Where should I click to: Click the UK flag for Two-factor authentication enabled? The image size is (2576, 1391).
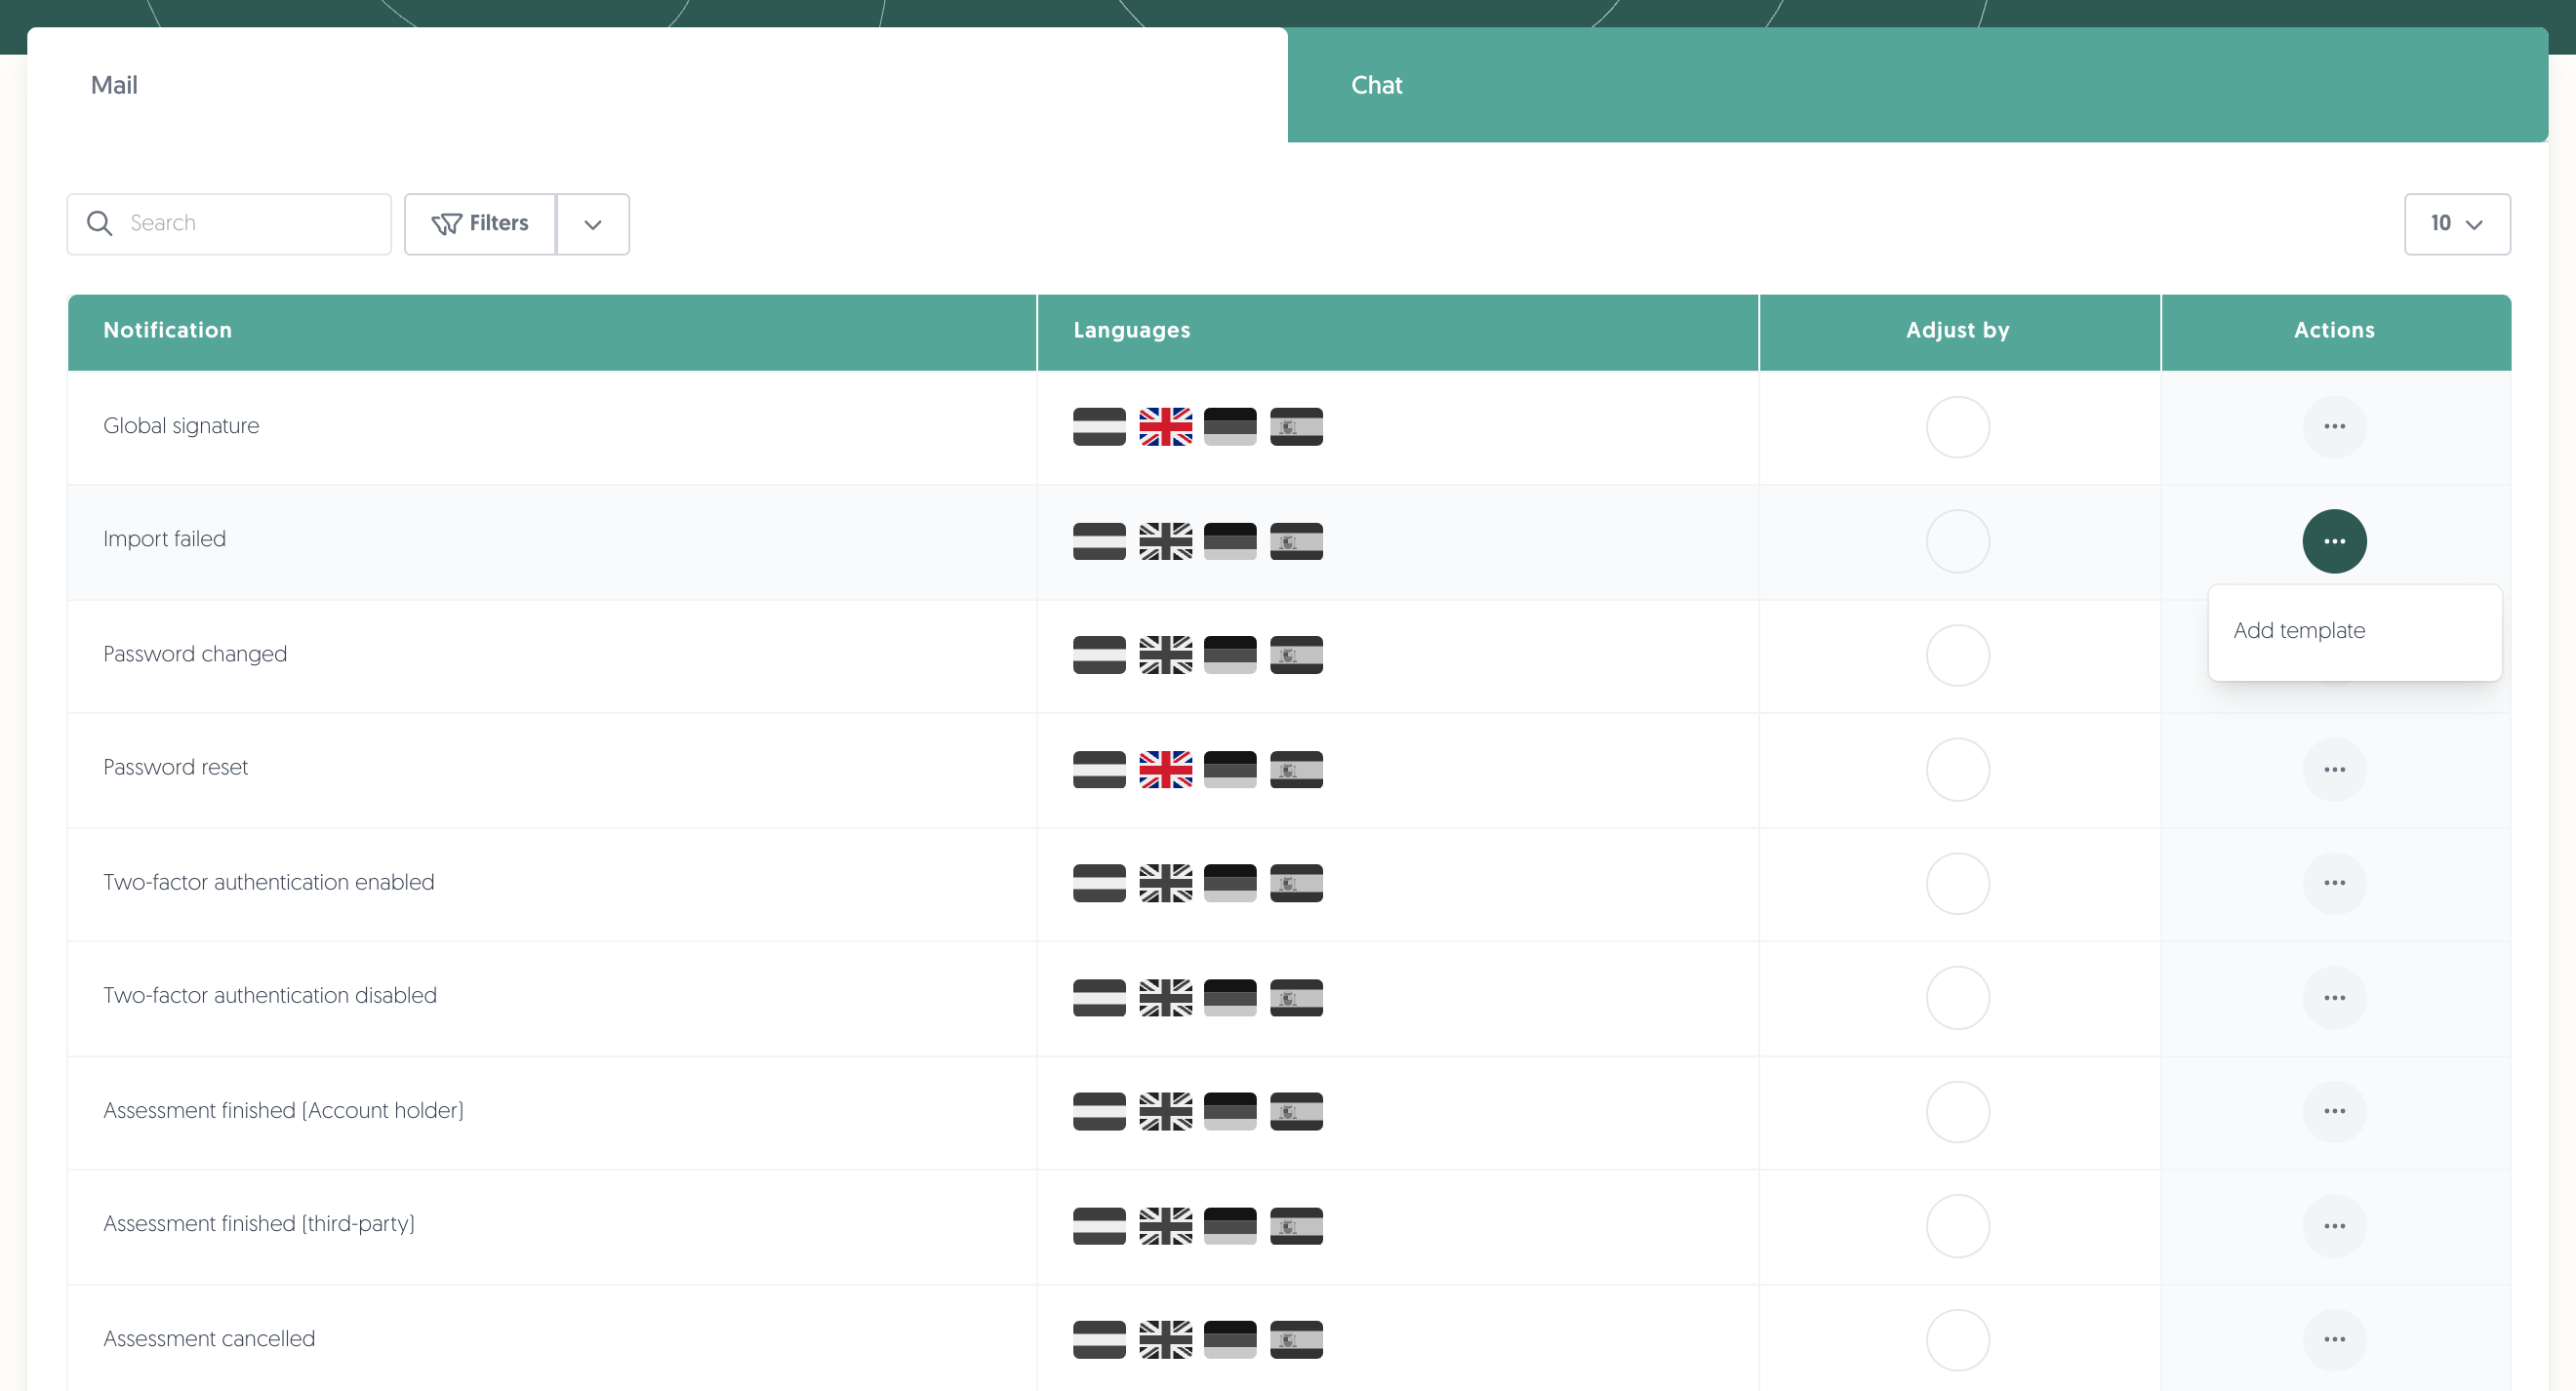tap(1165, 883)
